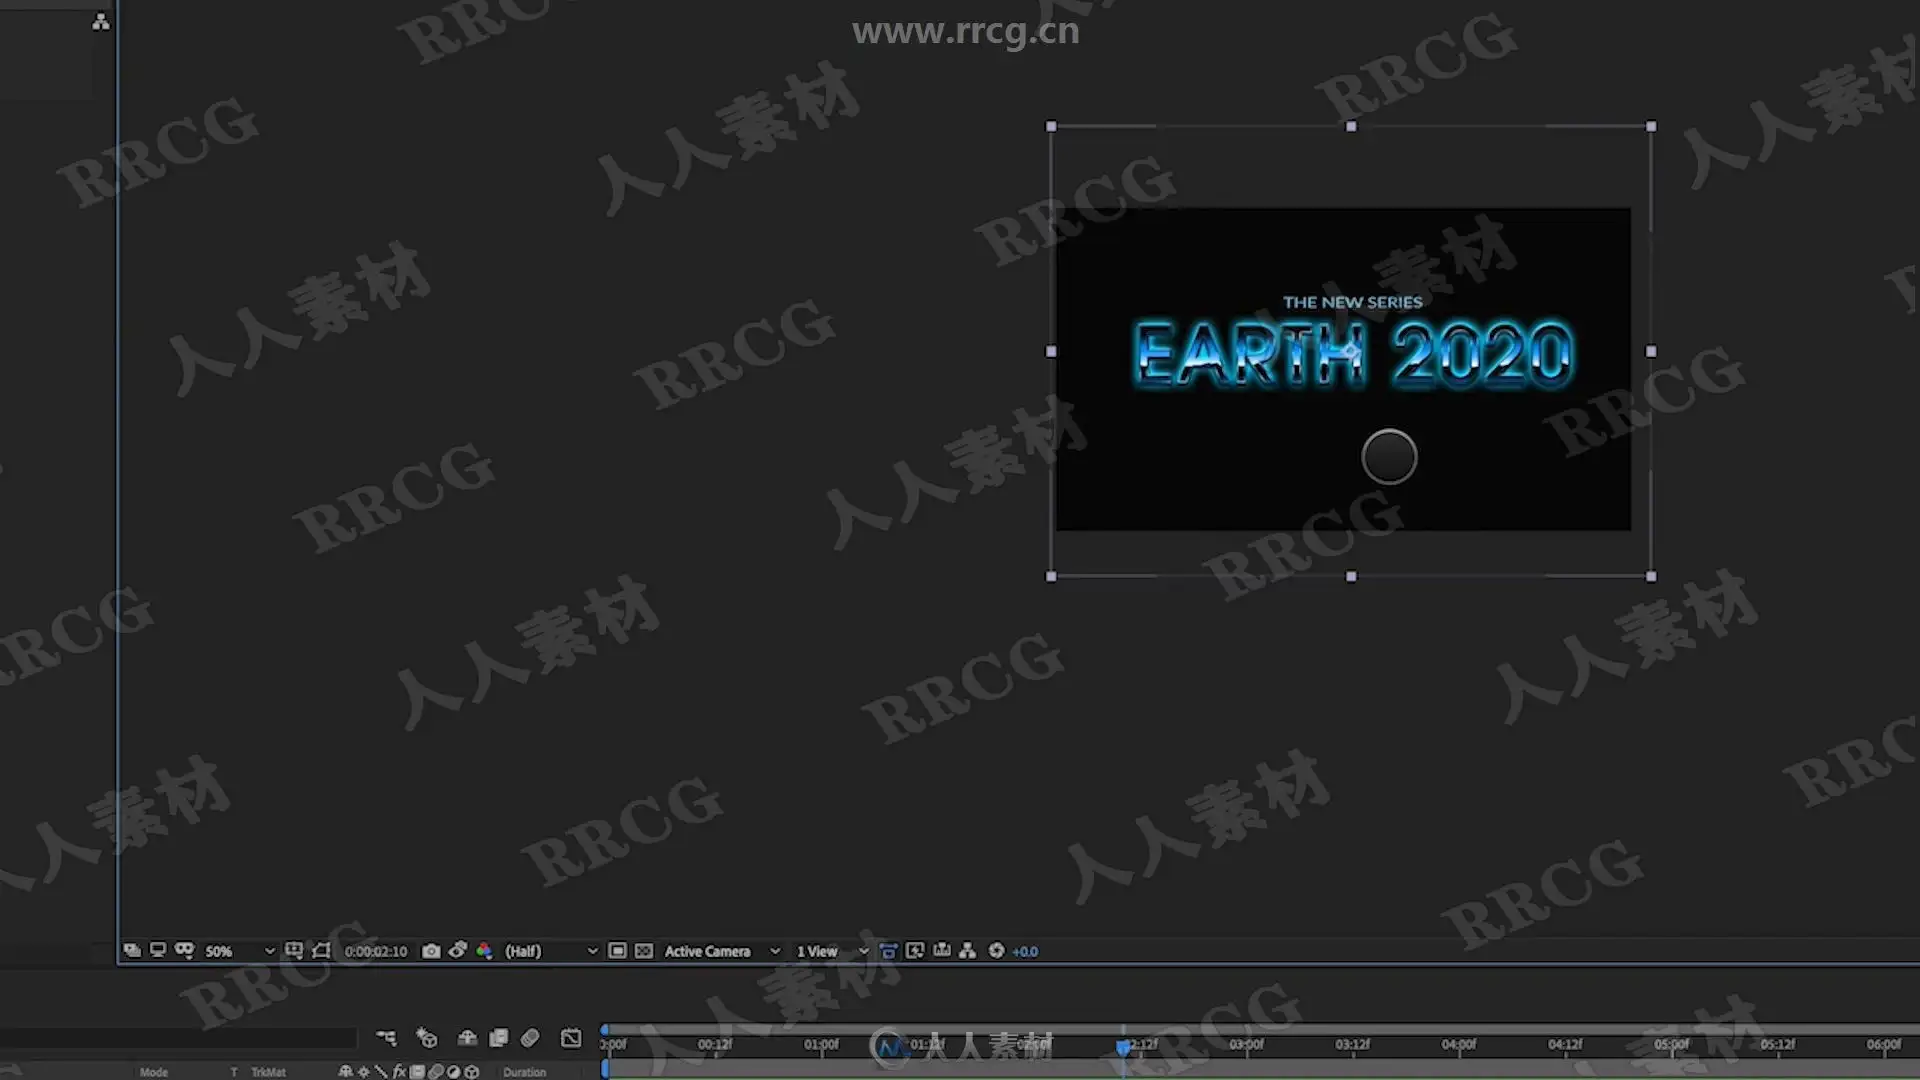Click the +0.0 exposure value

coord(1026,951)
